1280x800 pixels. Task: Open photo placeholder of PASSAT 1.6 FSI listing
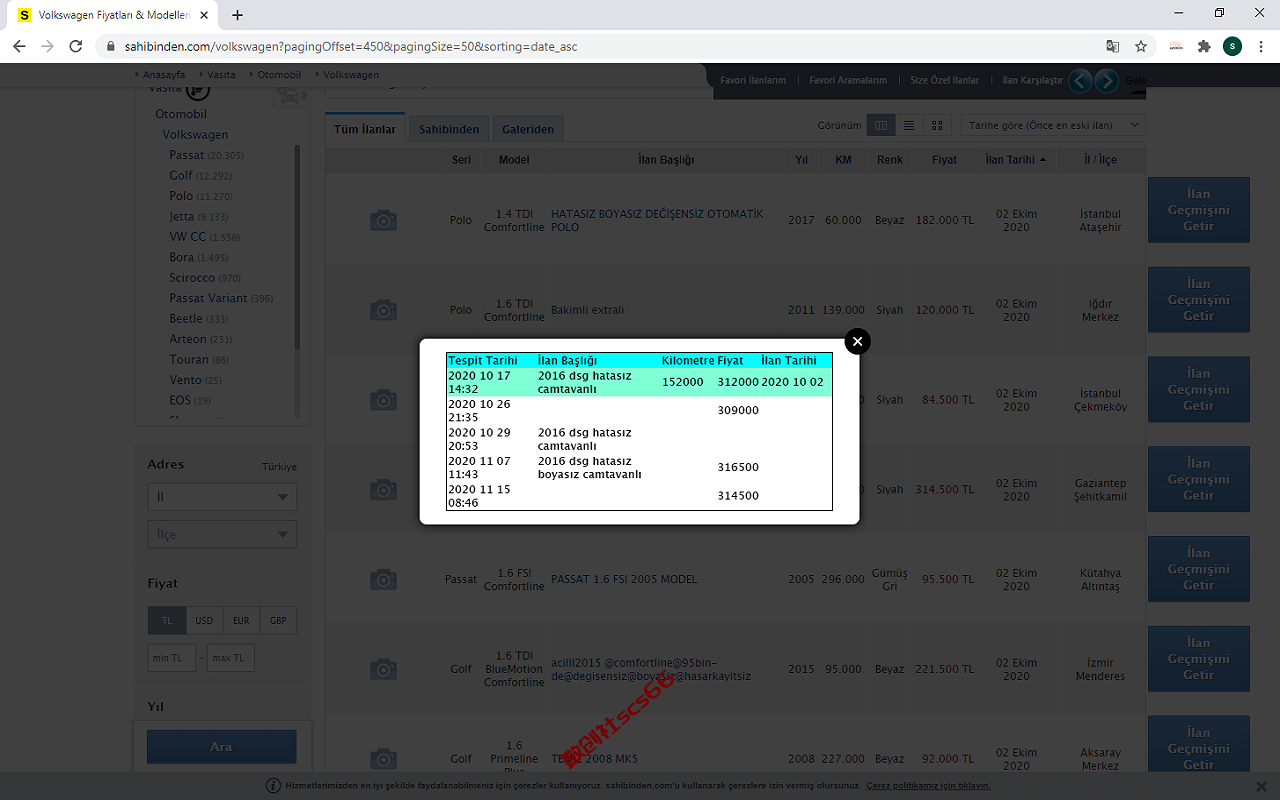(383, 579)
